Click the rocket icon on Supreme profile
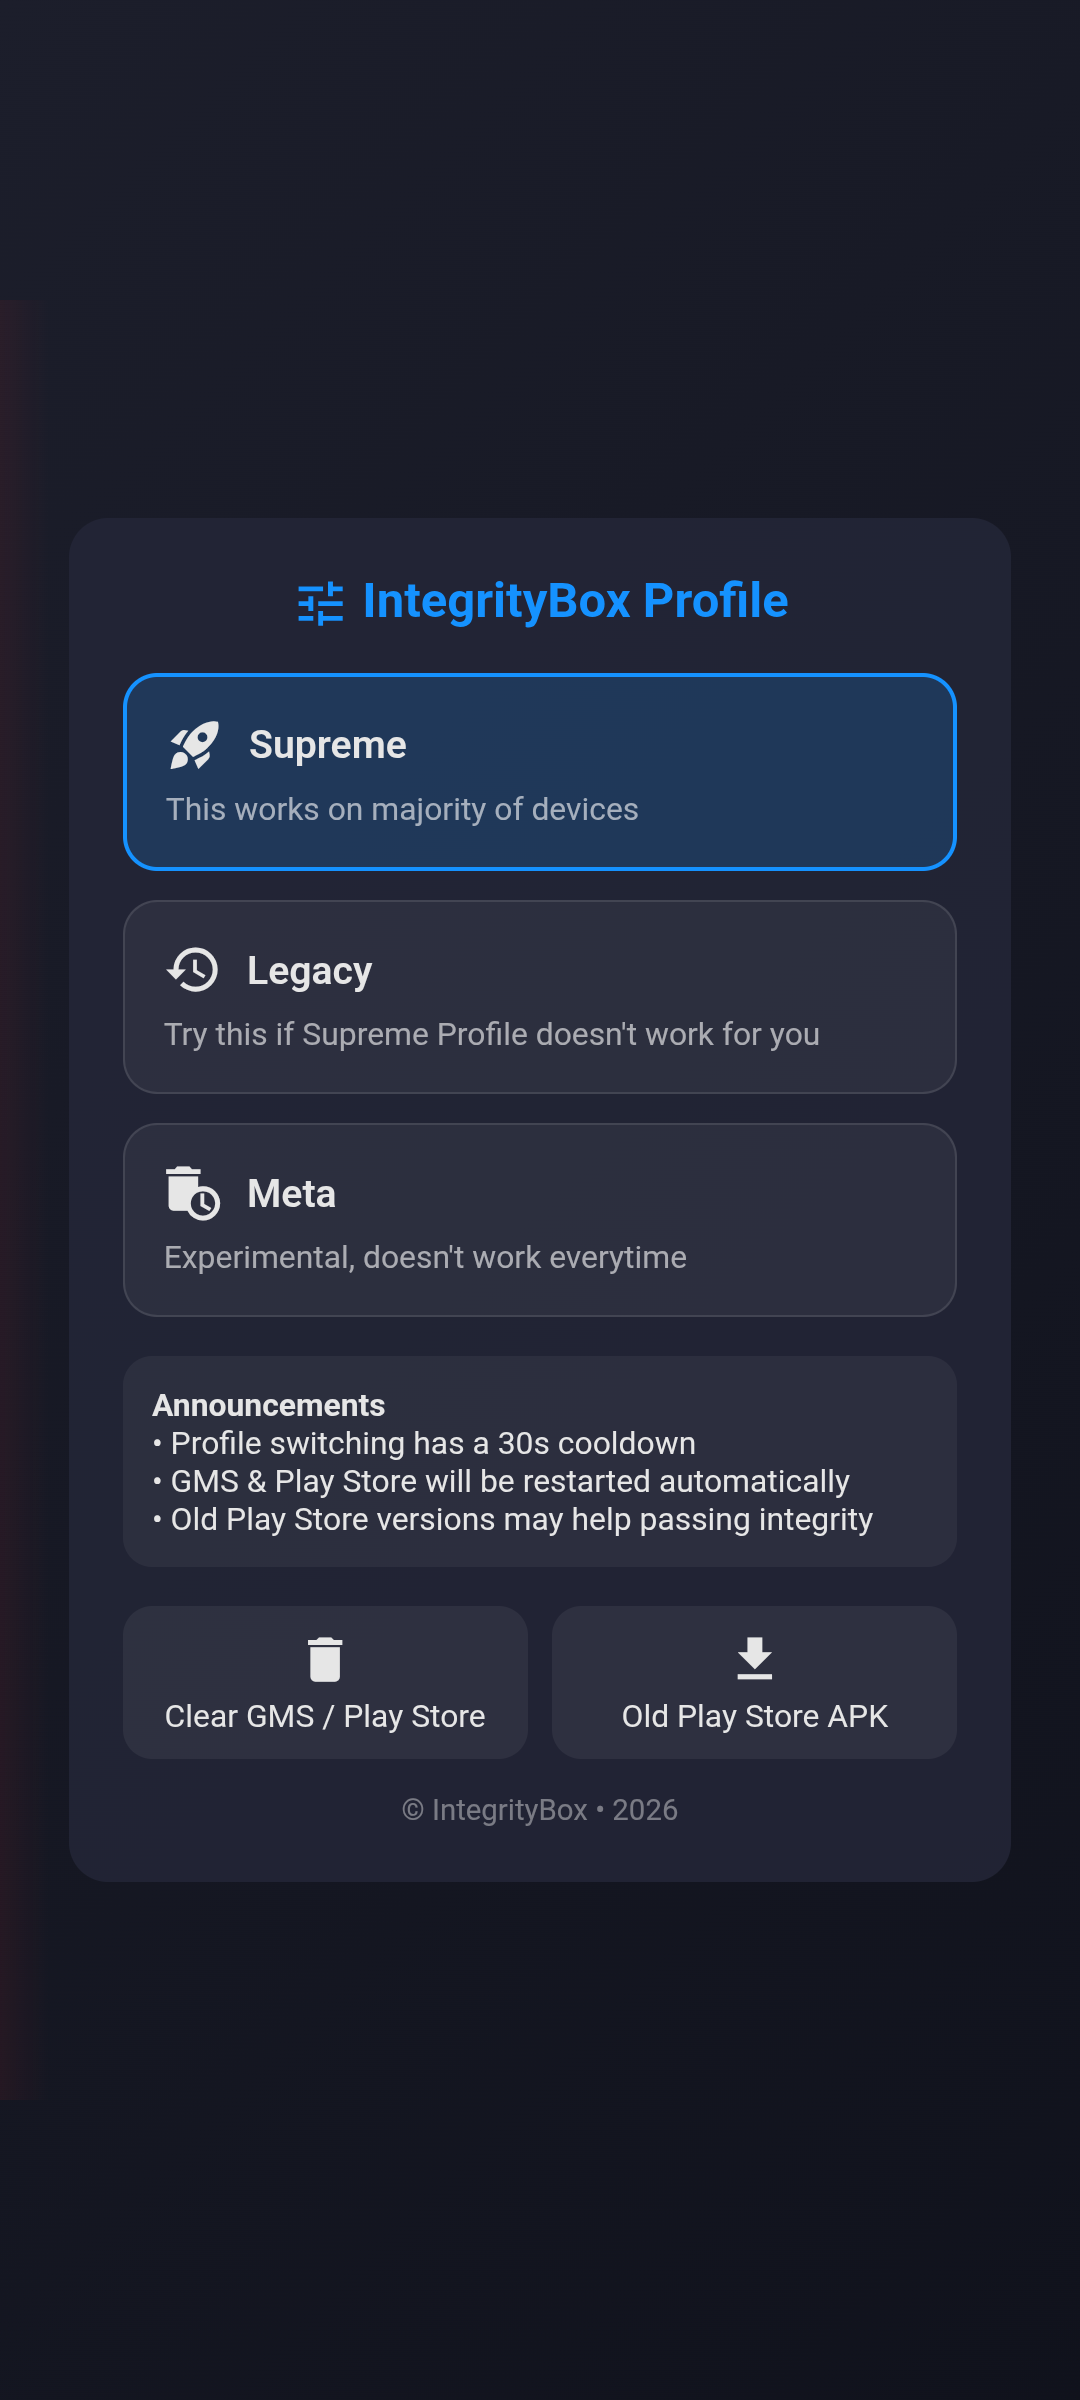Screen dimensions: 1080x2400 click(194, 745)
